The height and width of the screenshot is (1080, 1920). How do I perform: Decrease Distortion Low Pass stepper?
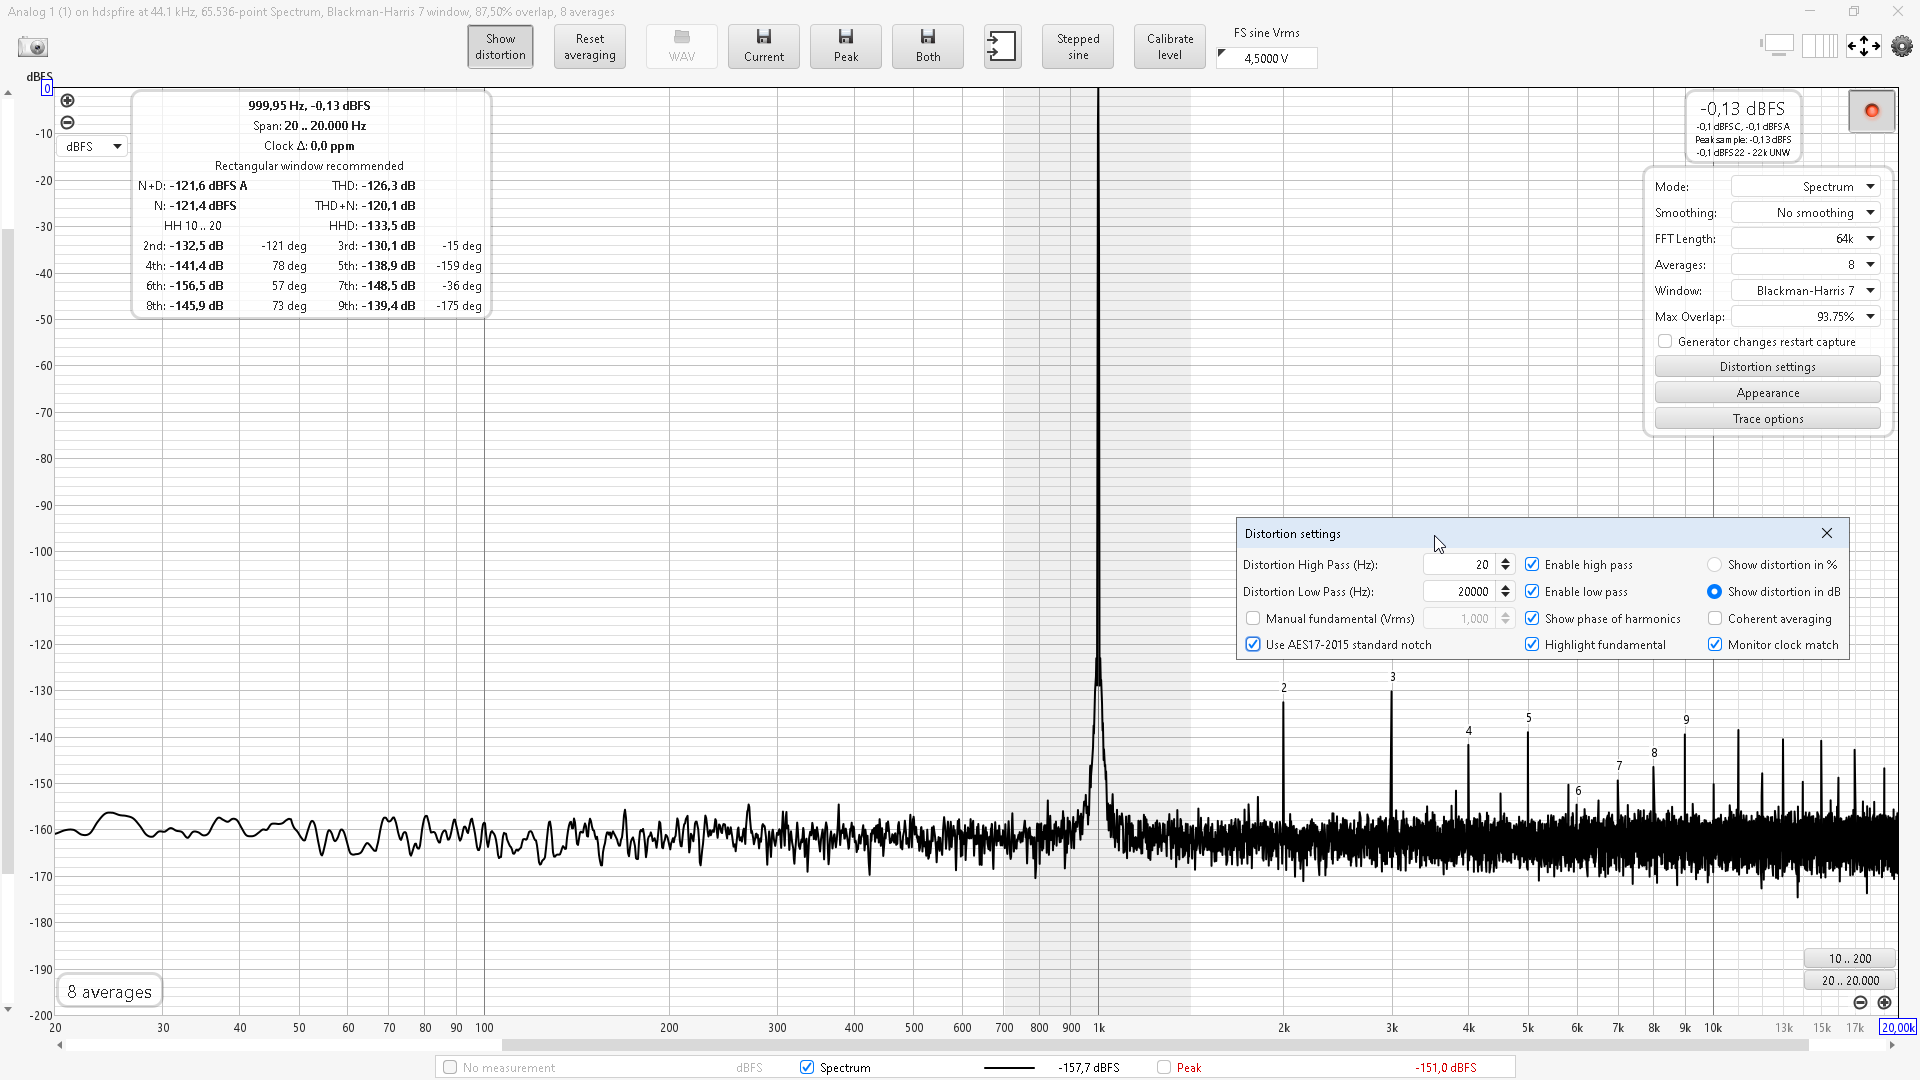pyautogui.click(x=1505, y=596)
